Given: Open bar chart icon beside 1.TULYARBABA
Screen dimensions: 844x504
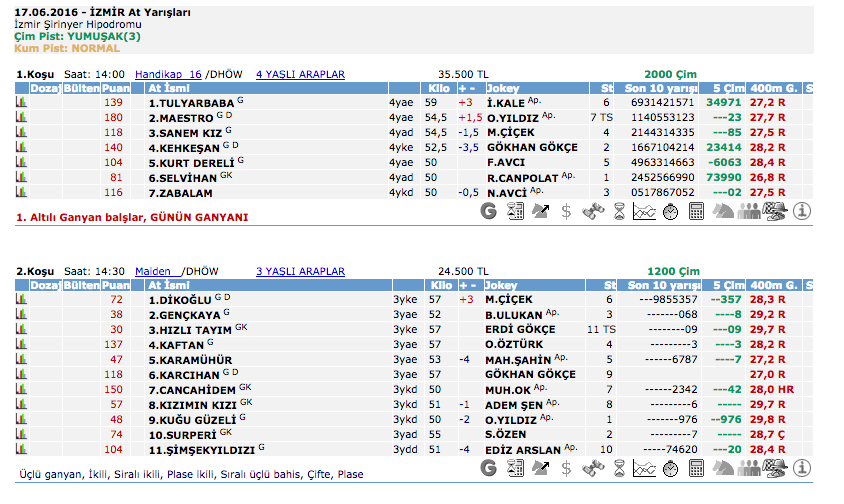Looking at the screenshot, I should [20, 102].
